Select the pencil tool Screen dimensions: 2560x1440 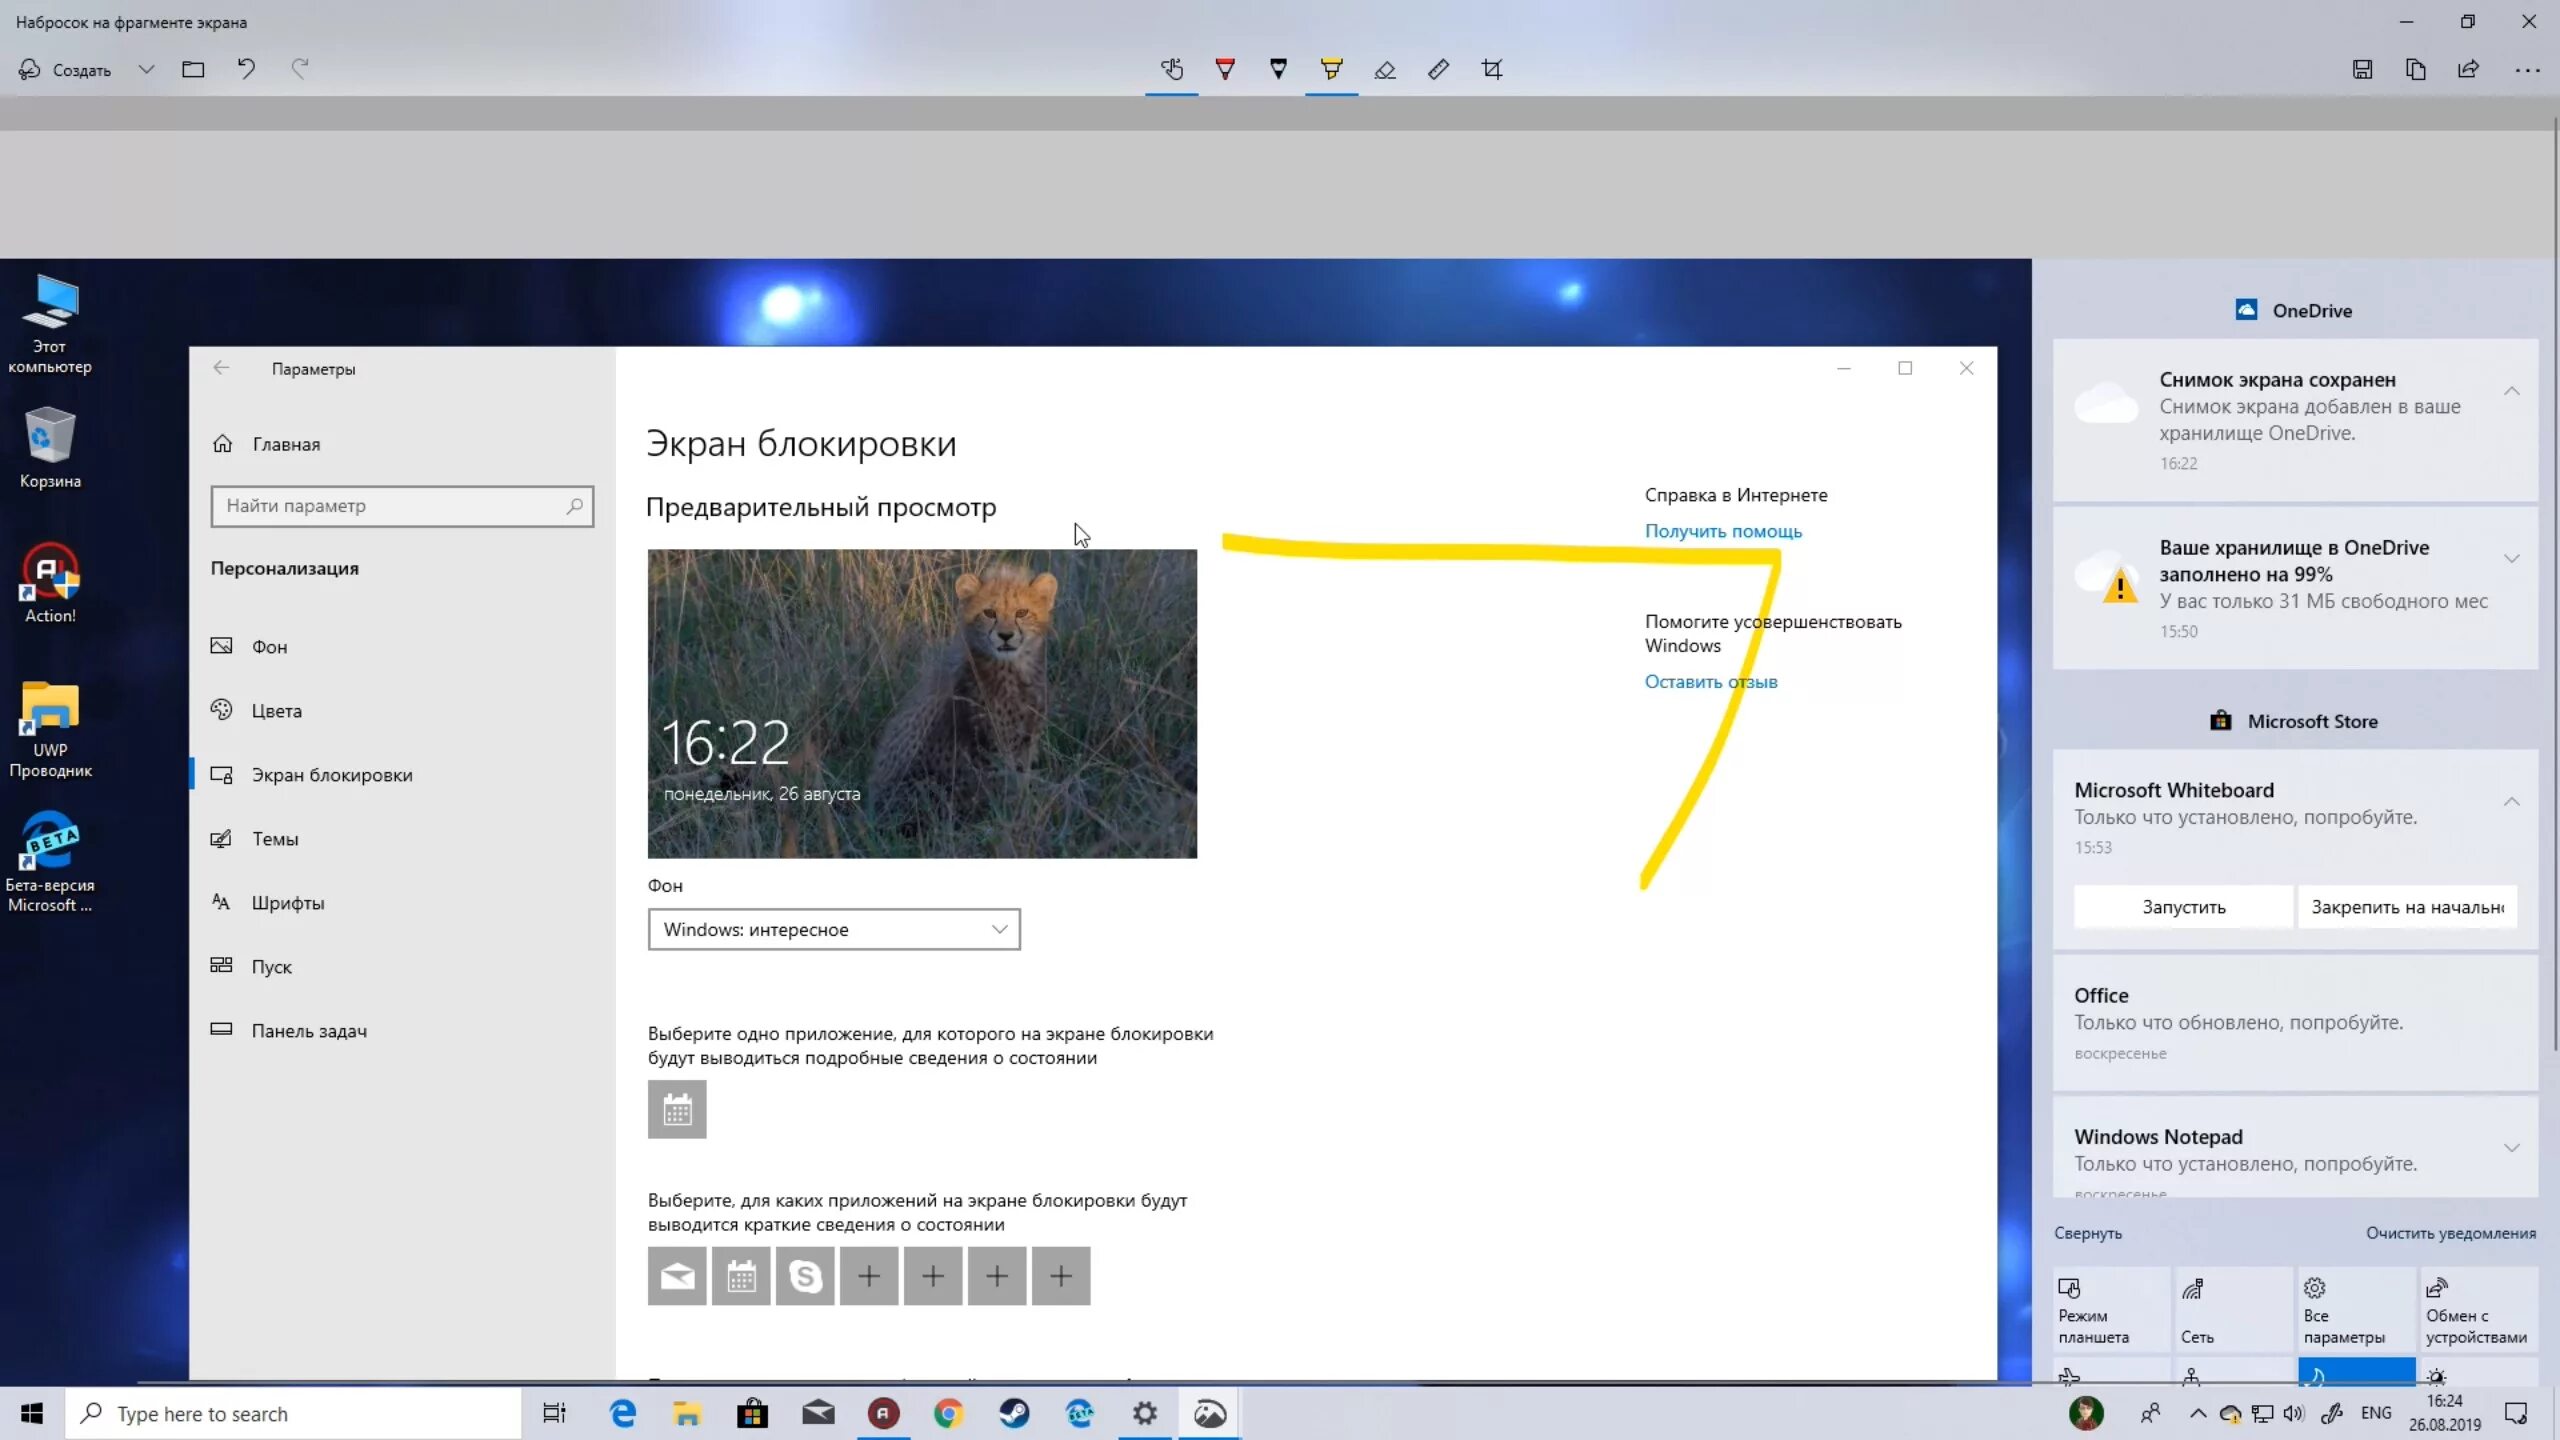(x=1278, y=69)
